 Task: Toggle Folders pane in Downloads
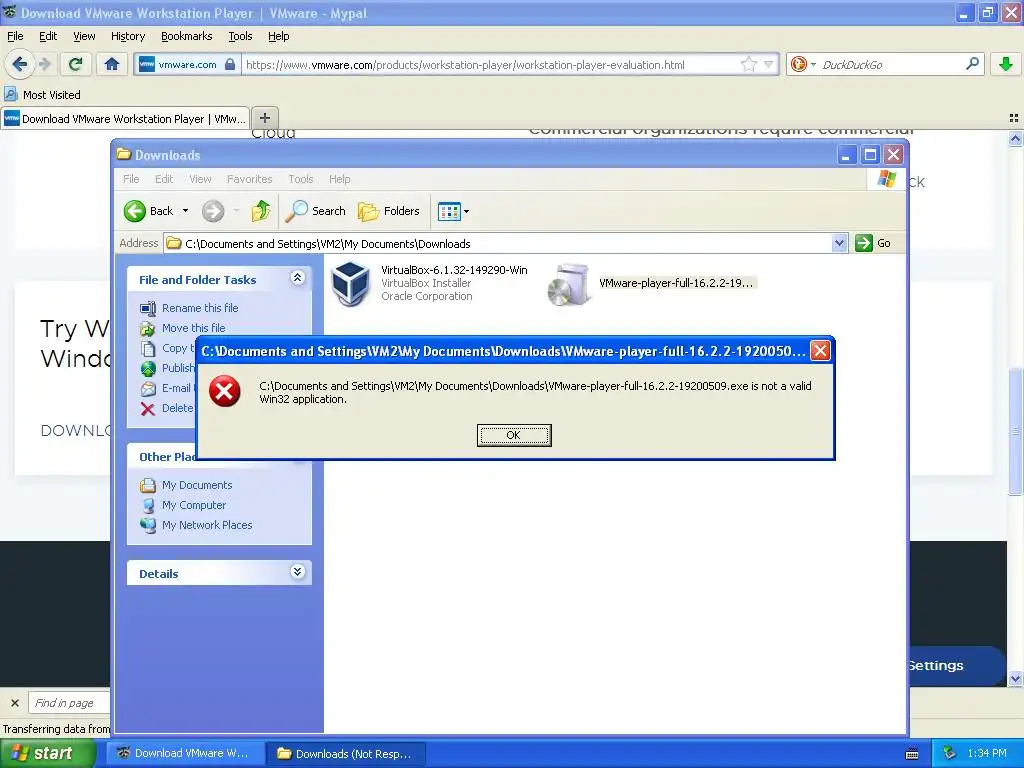[x=389, y=211]
